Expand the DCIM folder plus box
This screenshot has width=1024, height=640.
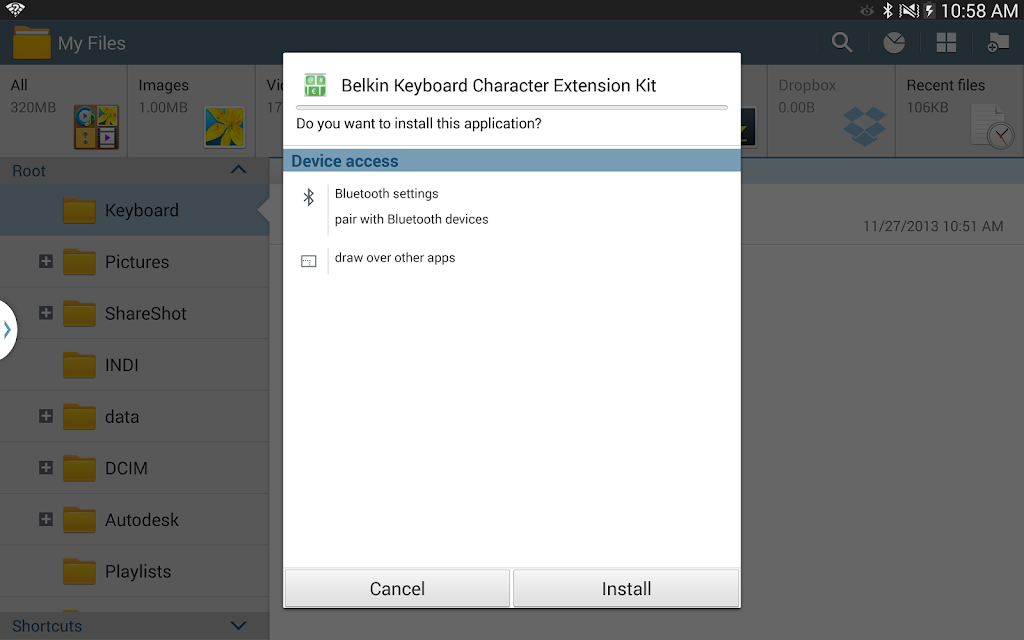click(46, 468)
